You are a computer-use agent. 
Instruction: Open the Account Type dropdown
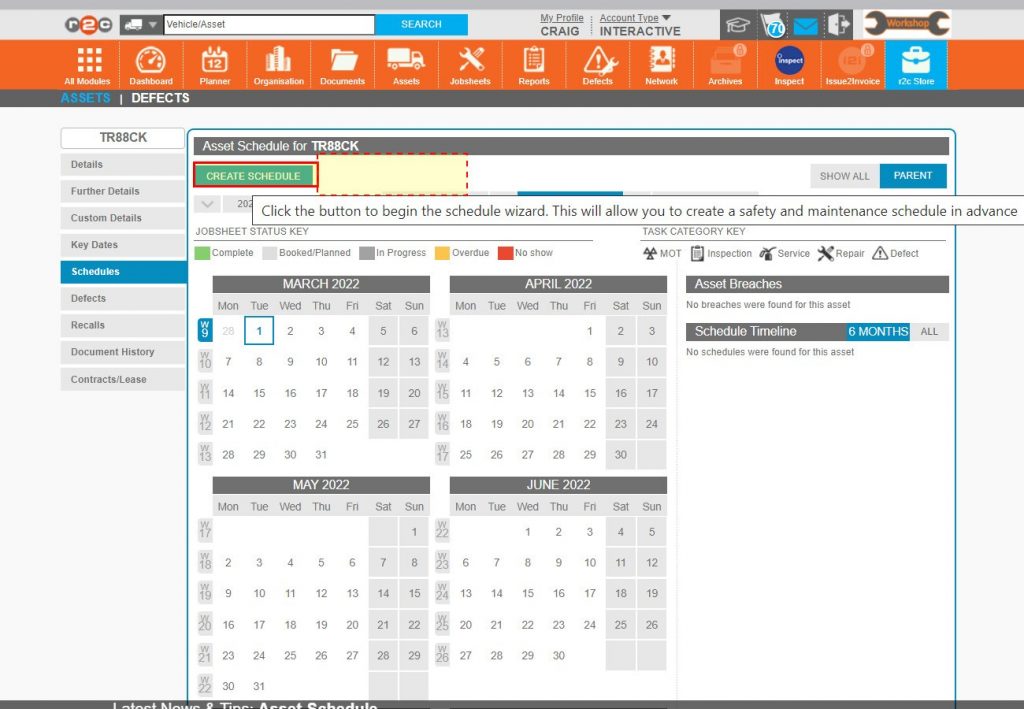click(633, 18)
